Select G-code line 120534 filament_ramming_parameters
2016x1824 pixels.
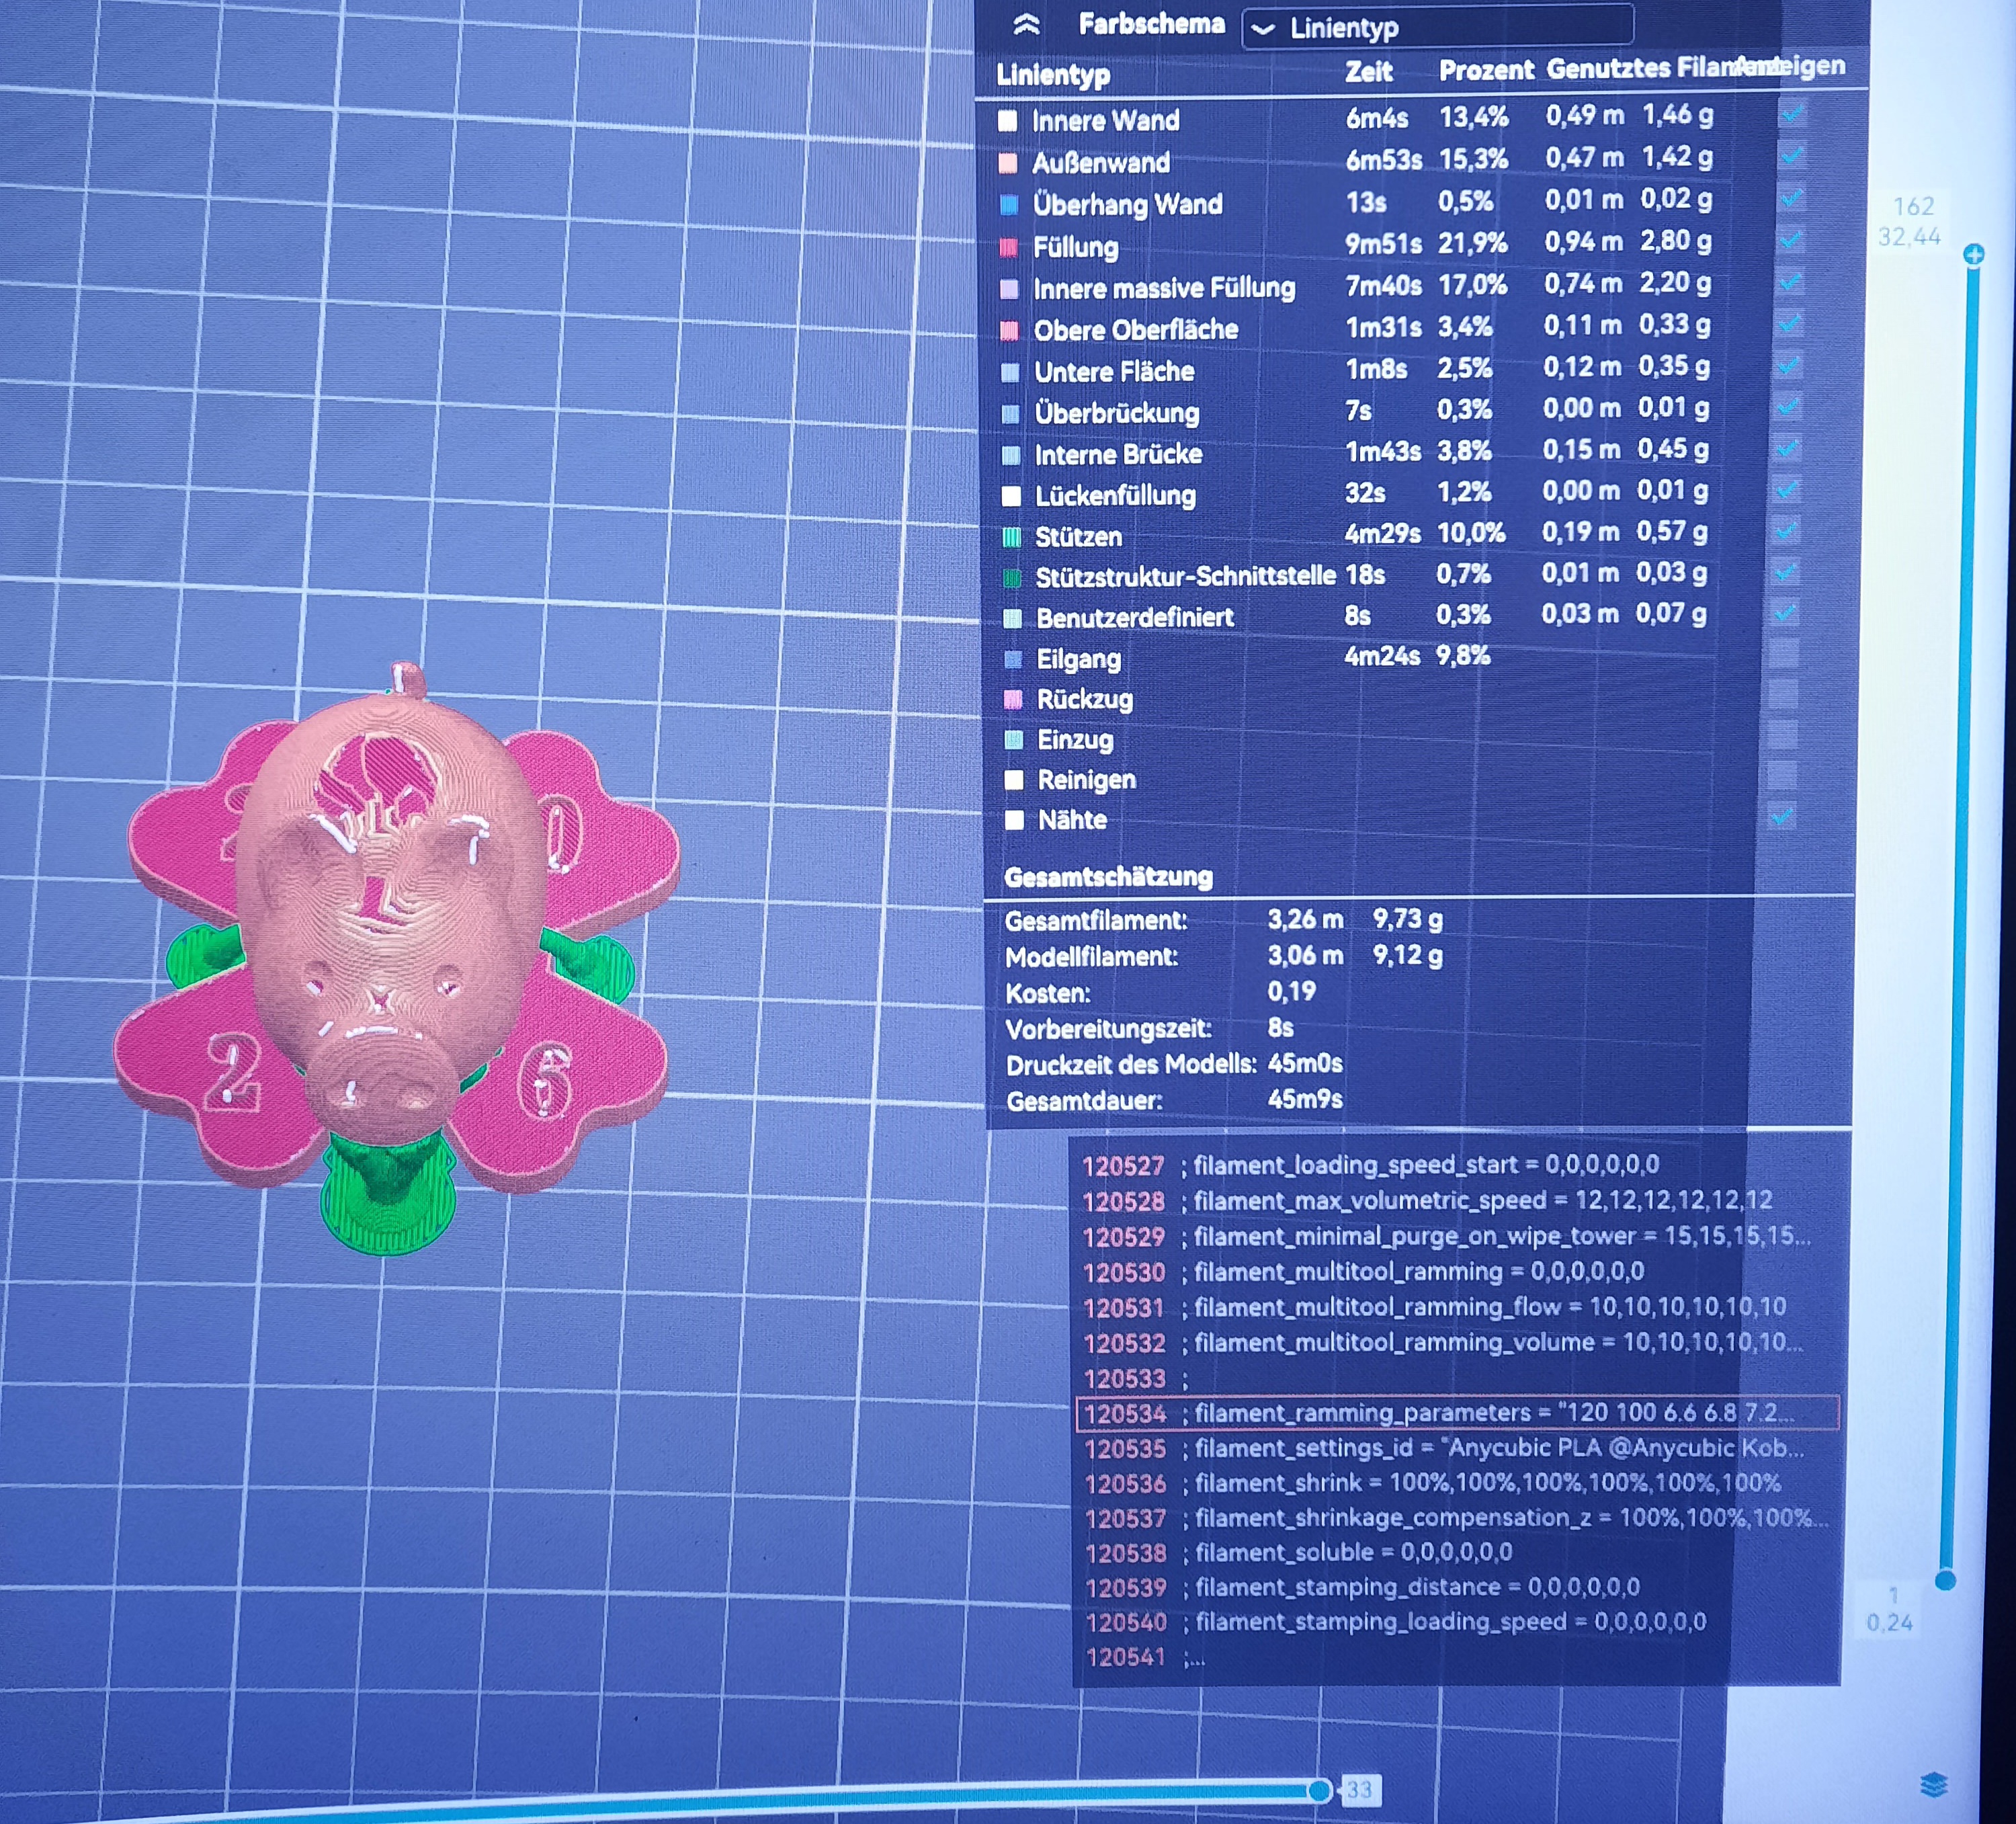(1457, 1413)
